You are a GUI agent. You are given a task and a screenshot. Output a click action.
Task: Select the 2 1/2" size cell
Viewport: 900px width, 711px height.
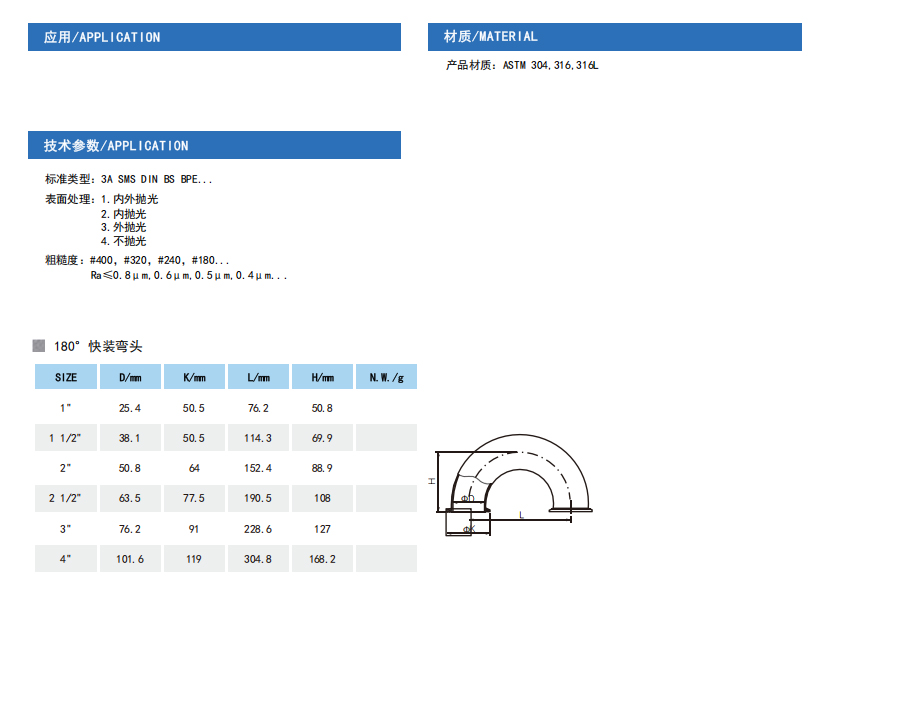[x=65, y=498]
